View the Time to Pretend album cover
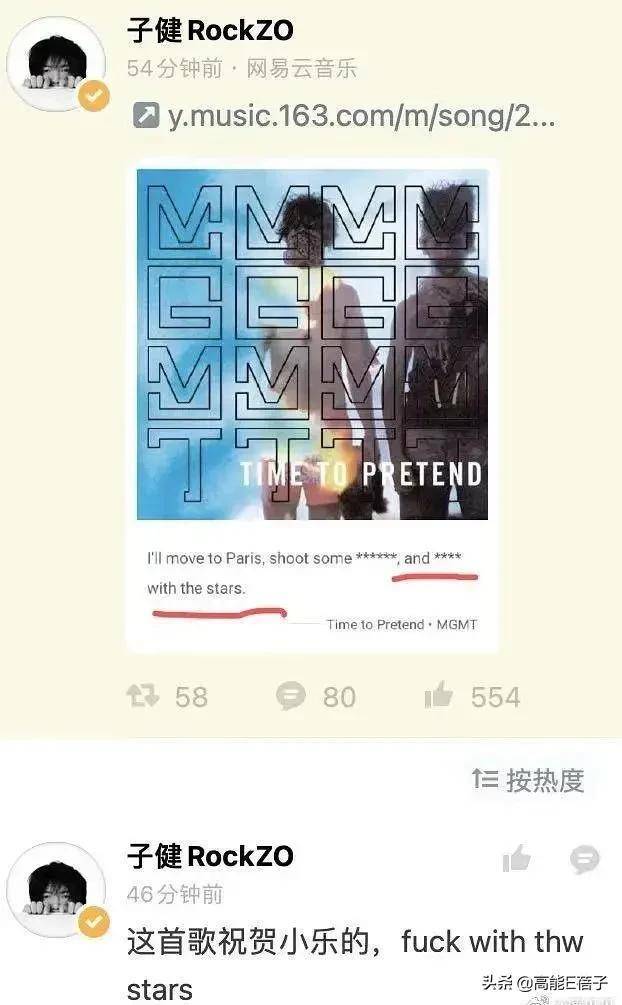The width and height of the screenshot is (622, 1005). pyautogui.click(x=312, y=344)
